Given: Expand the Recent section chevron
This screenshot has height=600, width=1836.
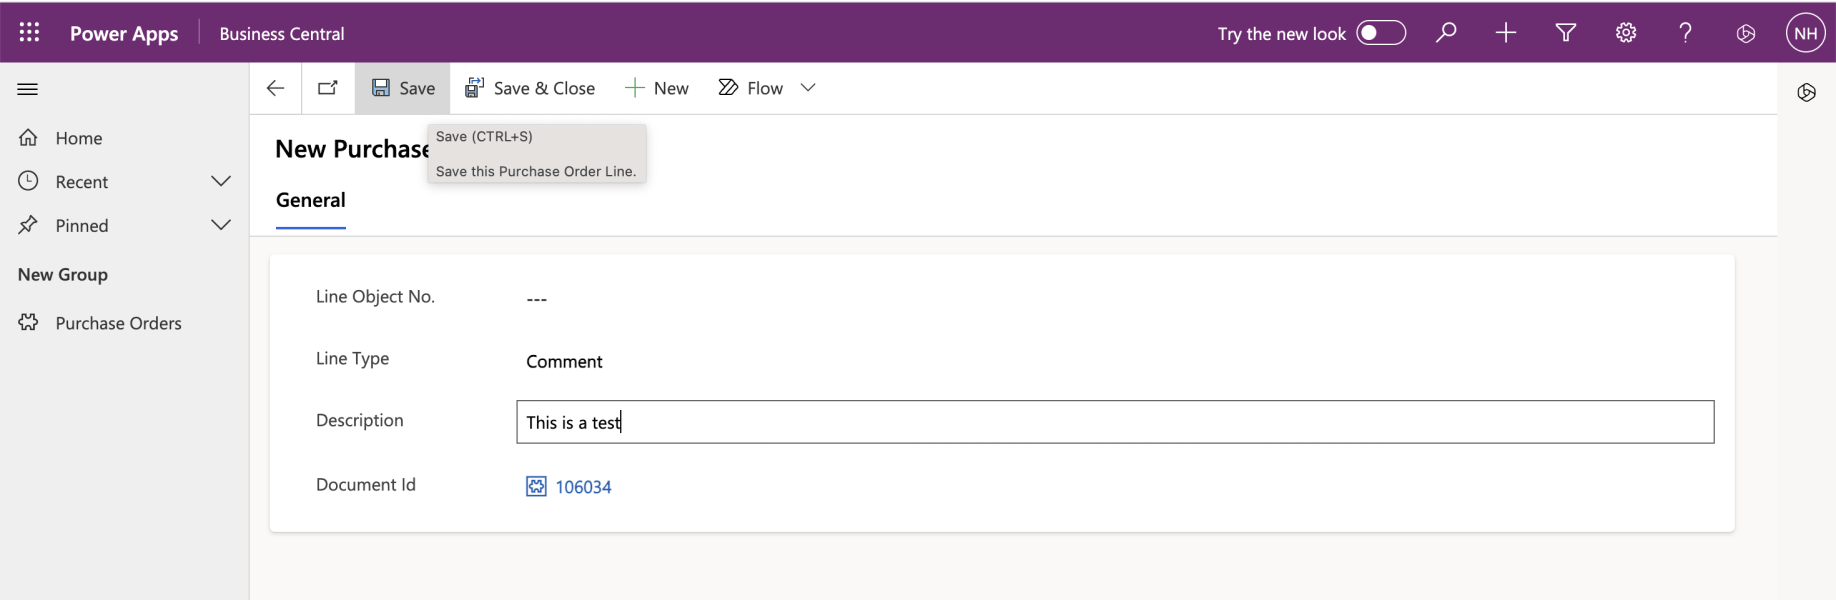Looking at the screenshot, I should point(221,181).
